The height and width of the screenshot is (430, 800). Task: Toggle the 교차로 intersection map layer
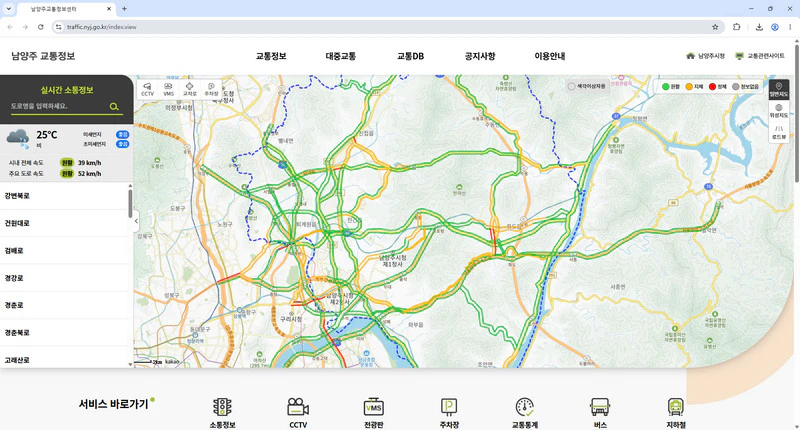click(x=190, y=89)
